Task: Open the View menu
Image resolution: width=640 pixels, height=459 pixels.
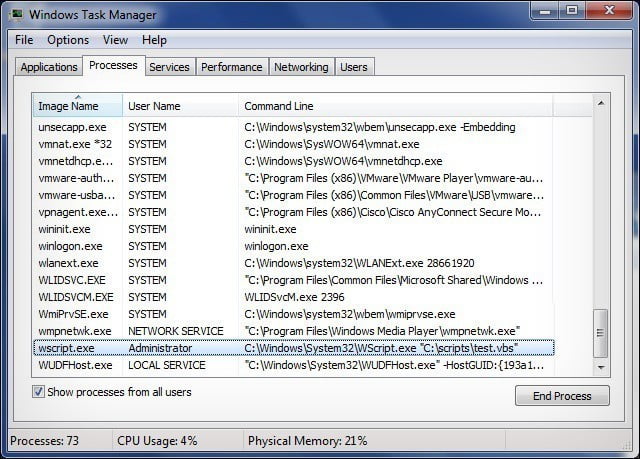Action: pyautogui.click(x=115, y=40)
